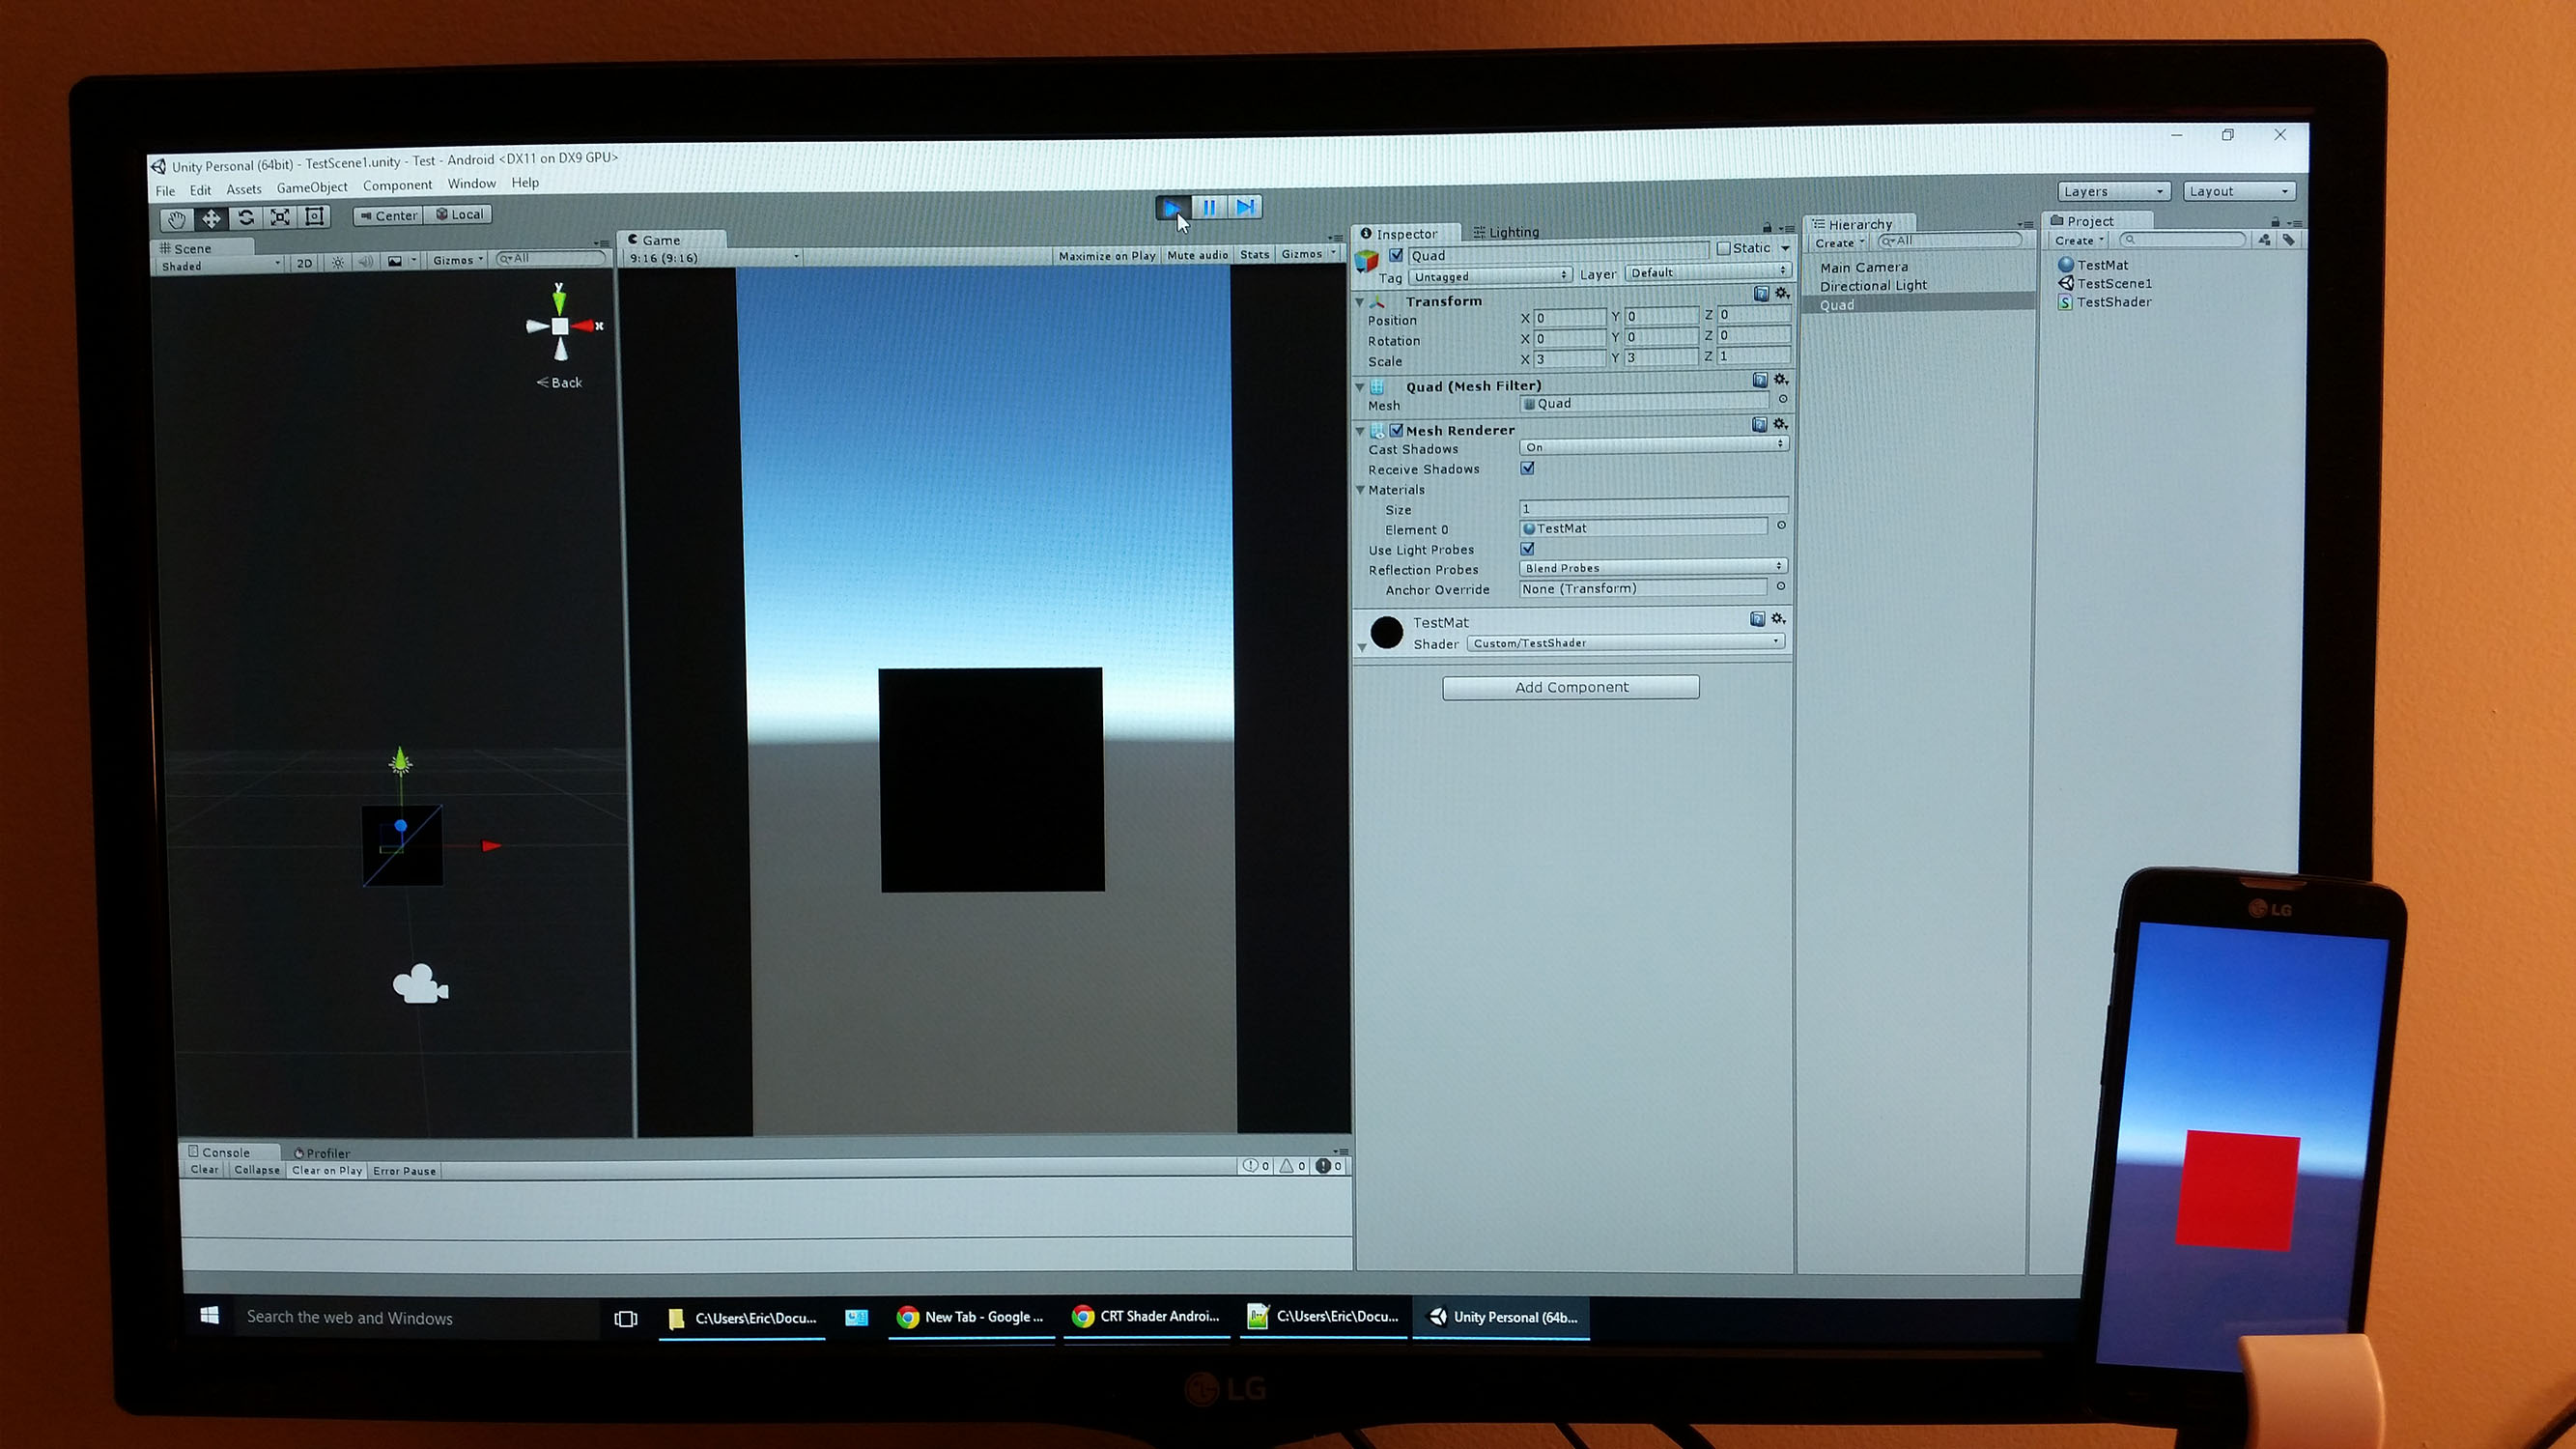Mute Scene view audio
The width and height of the screenshot is (2576, 1449).
365,262
